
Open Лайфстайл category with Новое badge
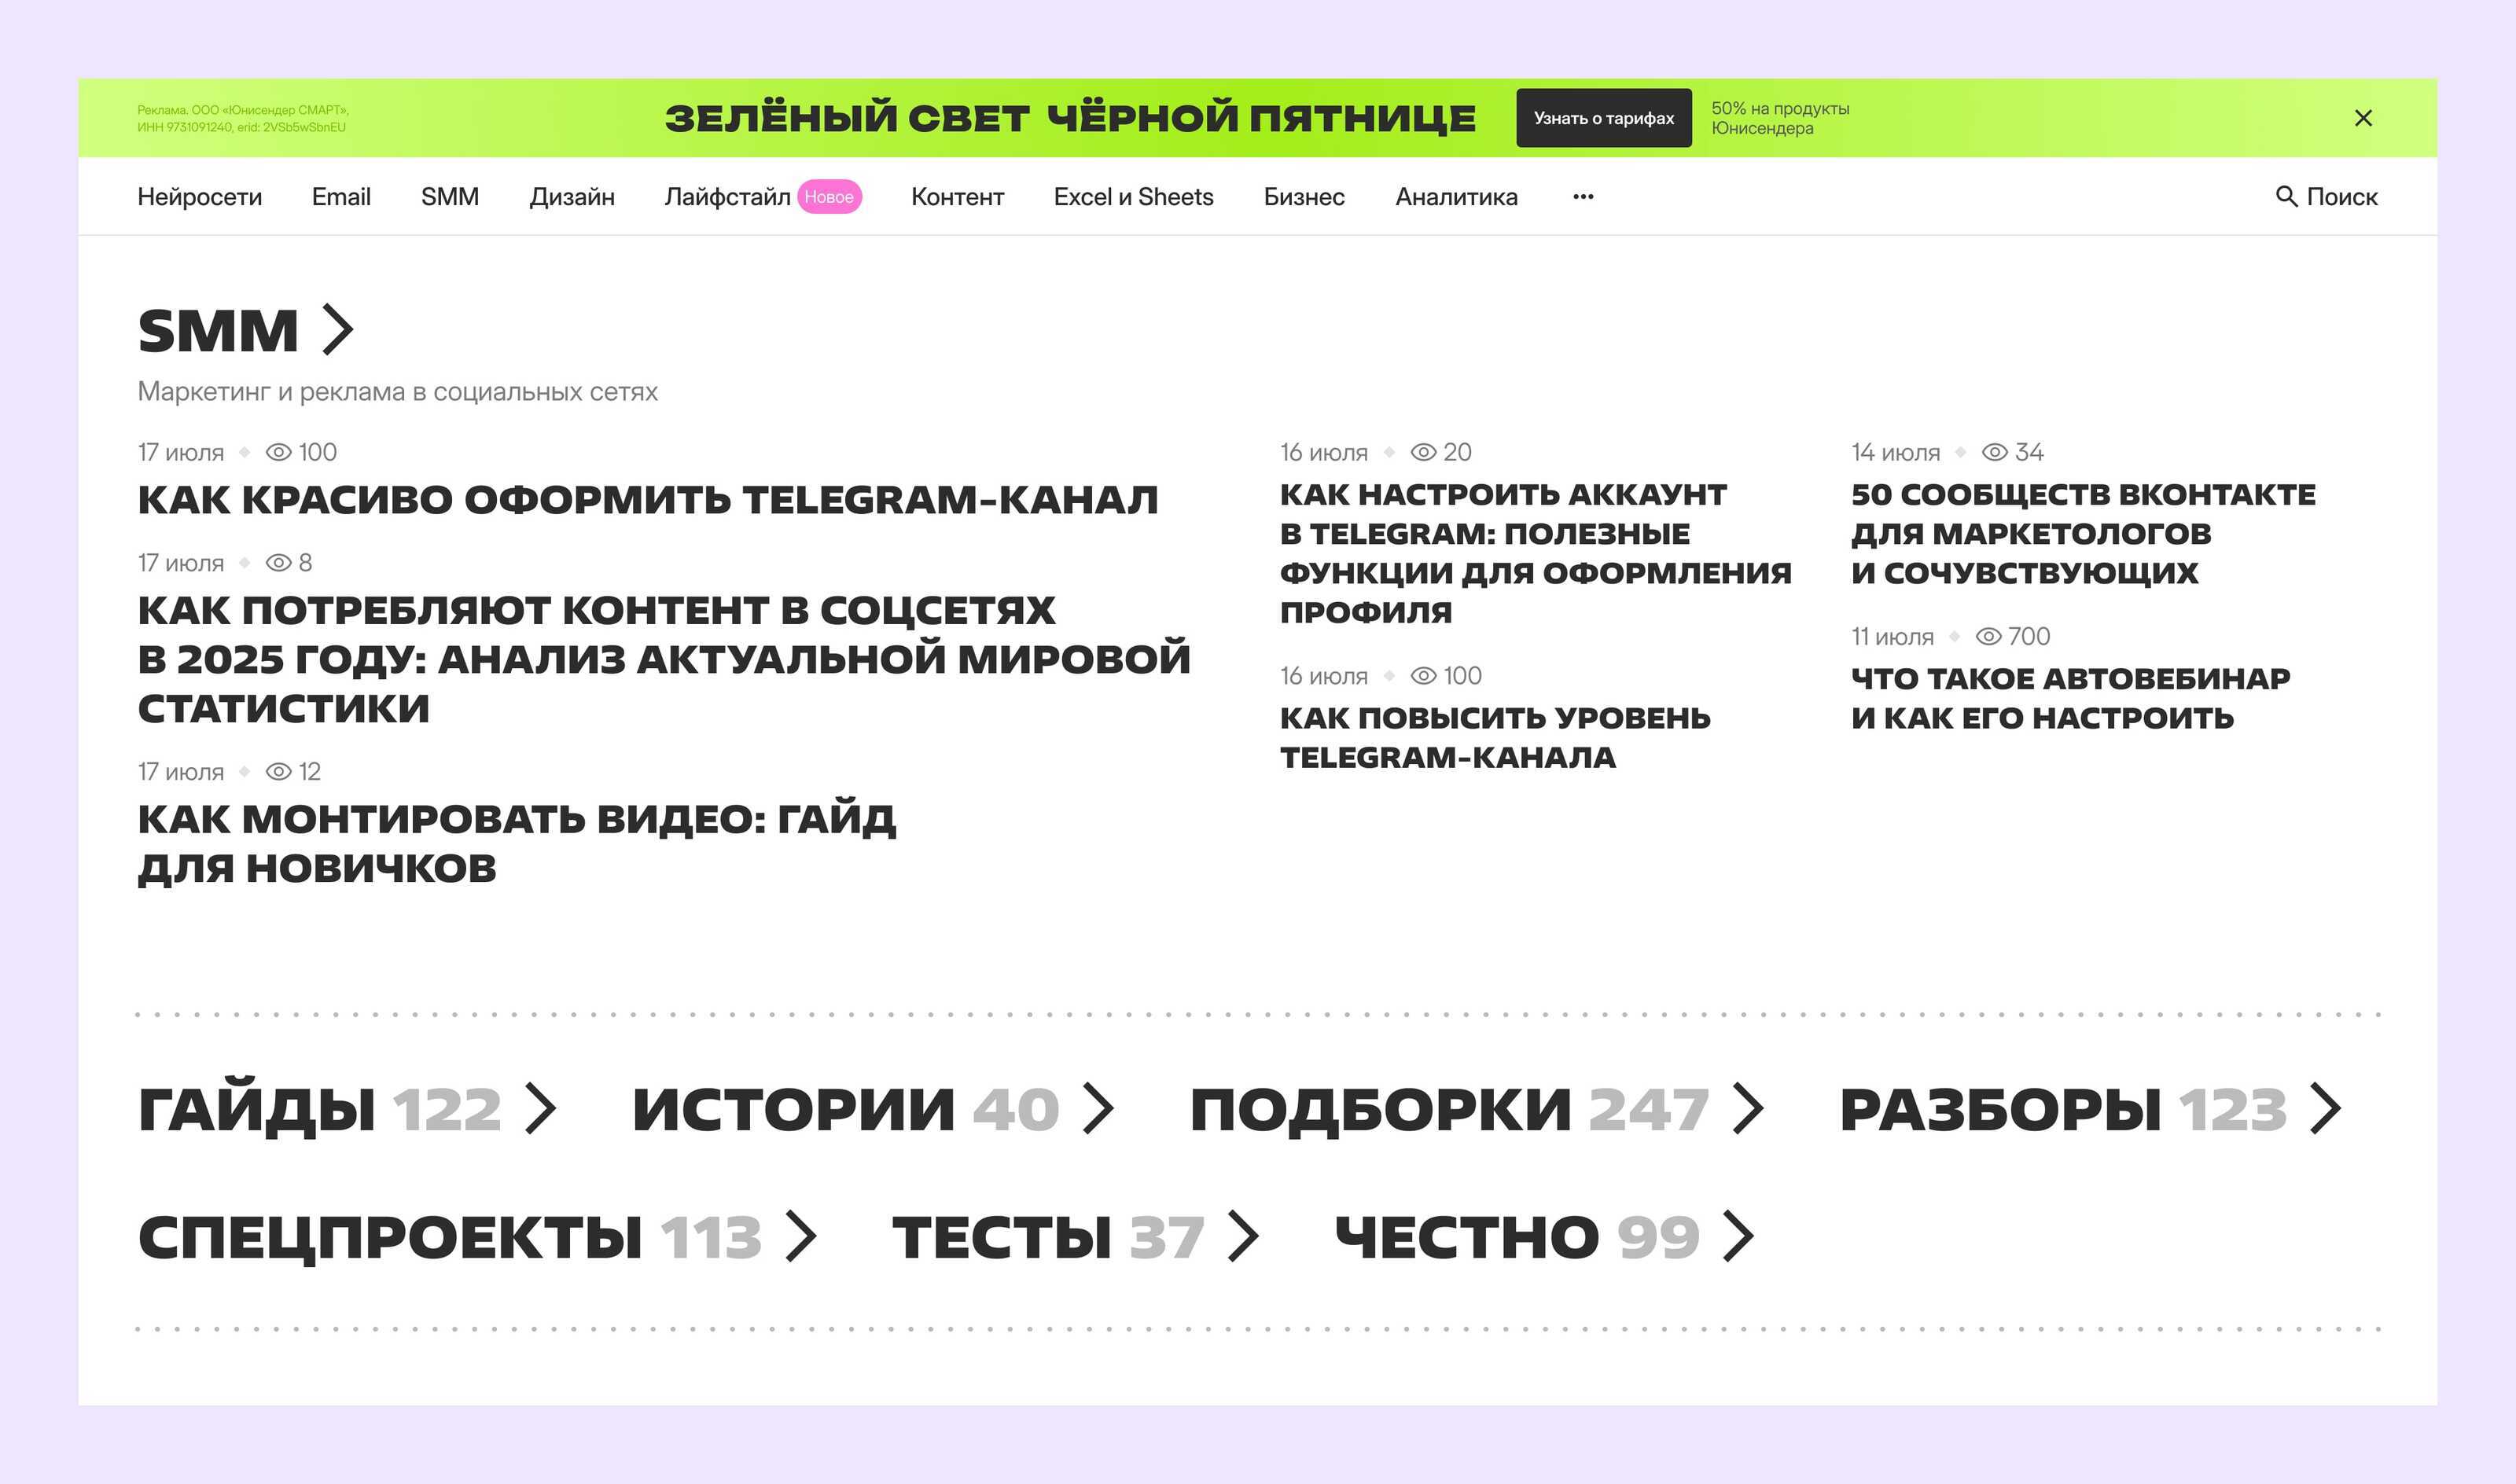pos(727,197)
